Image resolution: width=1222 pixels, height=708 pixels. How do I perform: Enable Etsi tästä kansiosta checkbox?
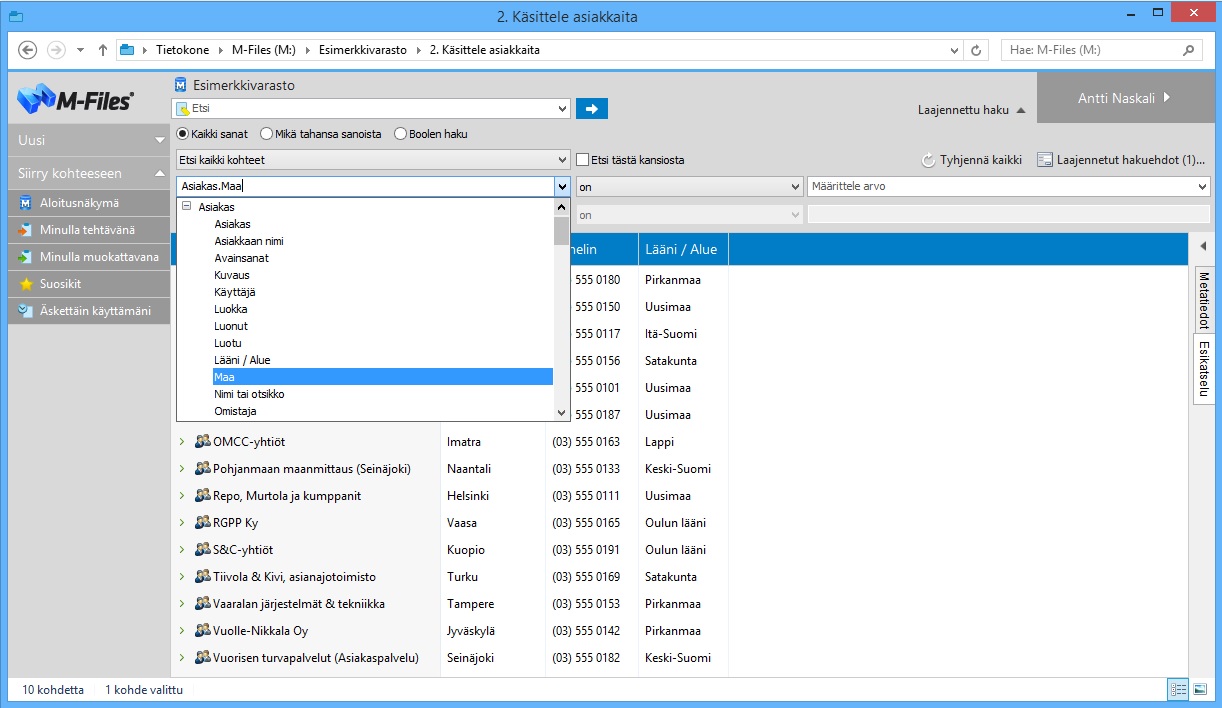click(x=582, y=160)
